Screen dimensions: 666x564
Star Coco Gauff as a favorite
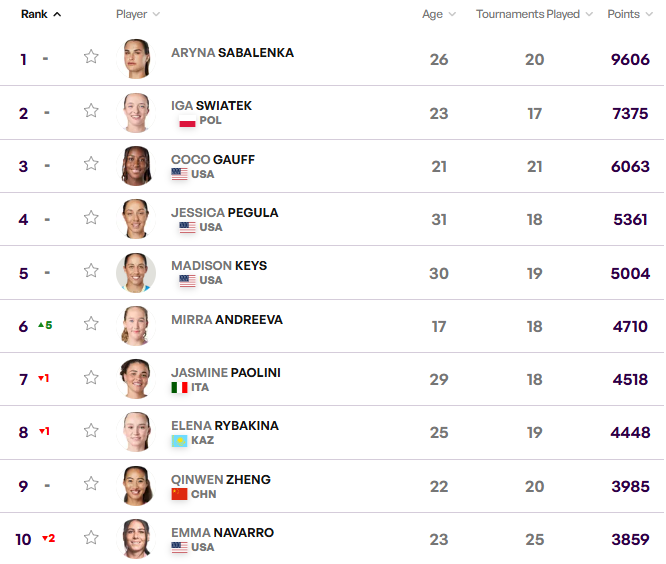pos(91,164)
